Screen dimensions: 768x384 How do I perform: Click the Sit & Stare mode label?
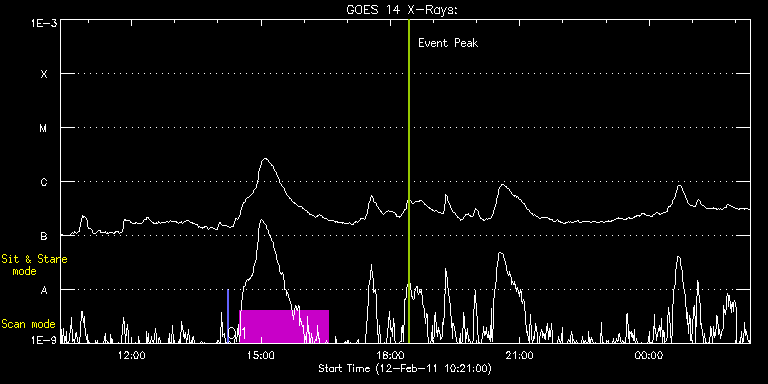click(x=34, y=265)
